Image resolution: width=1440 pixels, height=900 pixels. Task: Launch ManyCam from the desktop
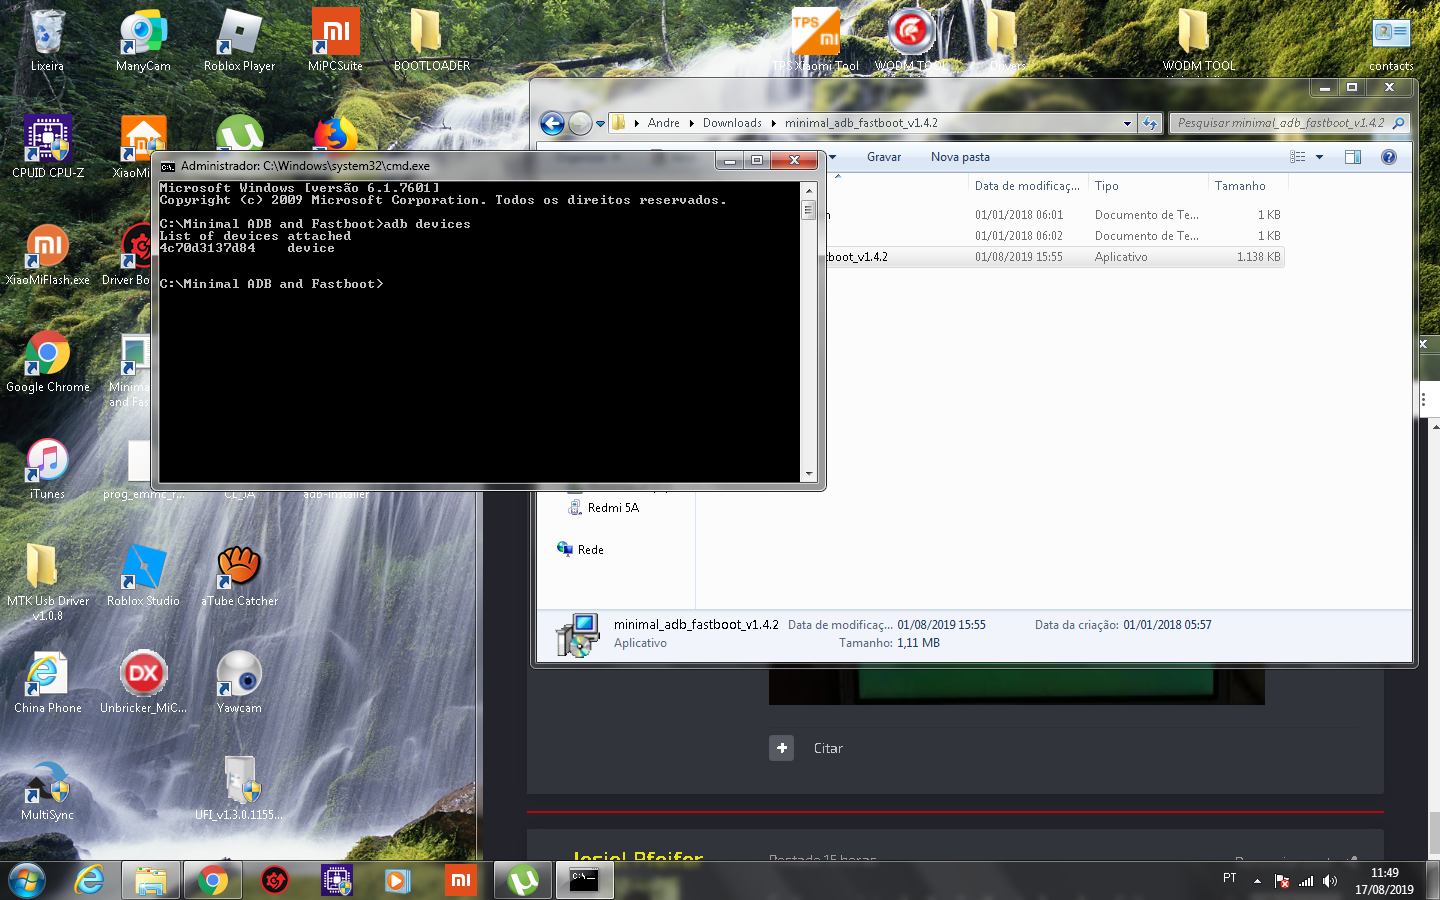coord(143,40)
